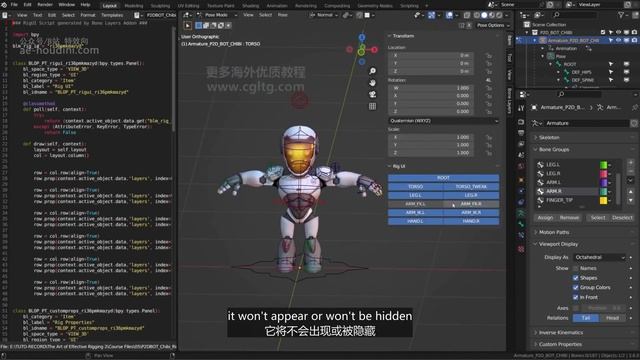Open Display As Octahedral dropdown
The width and height of the screenshot is (640, 360).
coord(599,258)
